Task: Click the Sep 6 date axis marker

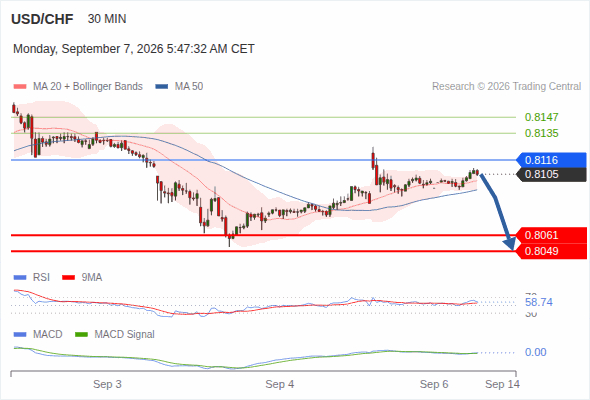Action: click(434, 384)
